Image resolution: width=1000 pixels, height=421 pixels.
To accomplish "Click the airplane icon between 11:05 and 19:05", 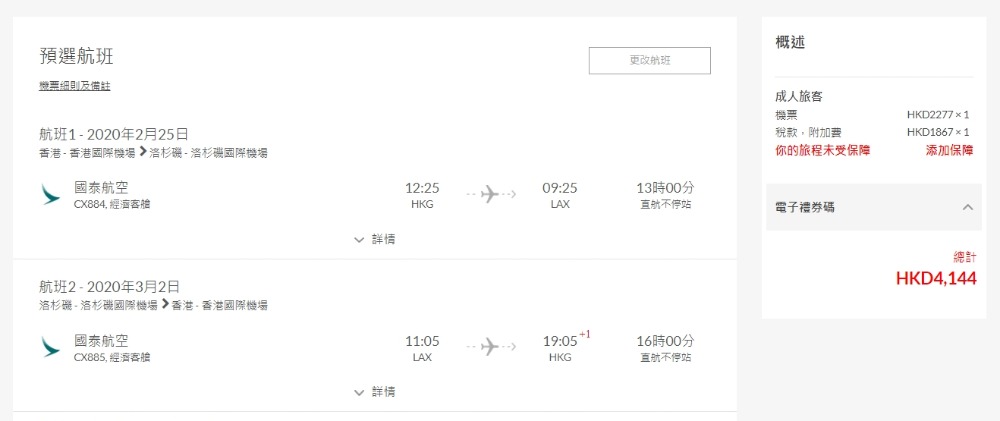I will tap(490, 347).
